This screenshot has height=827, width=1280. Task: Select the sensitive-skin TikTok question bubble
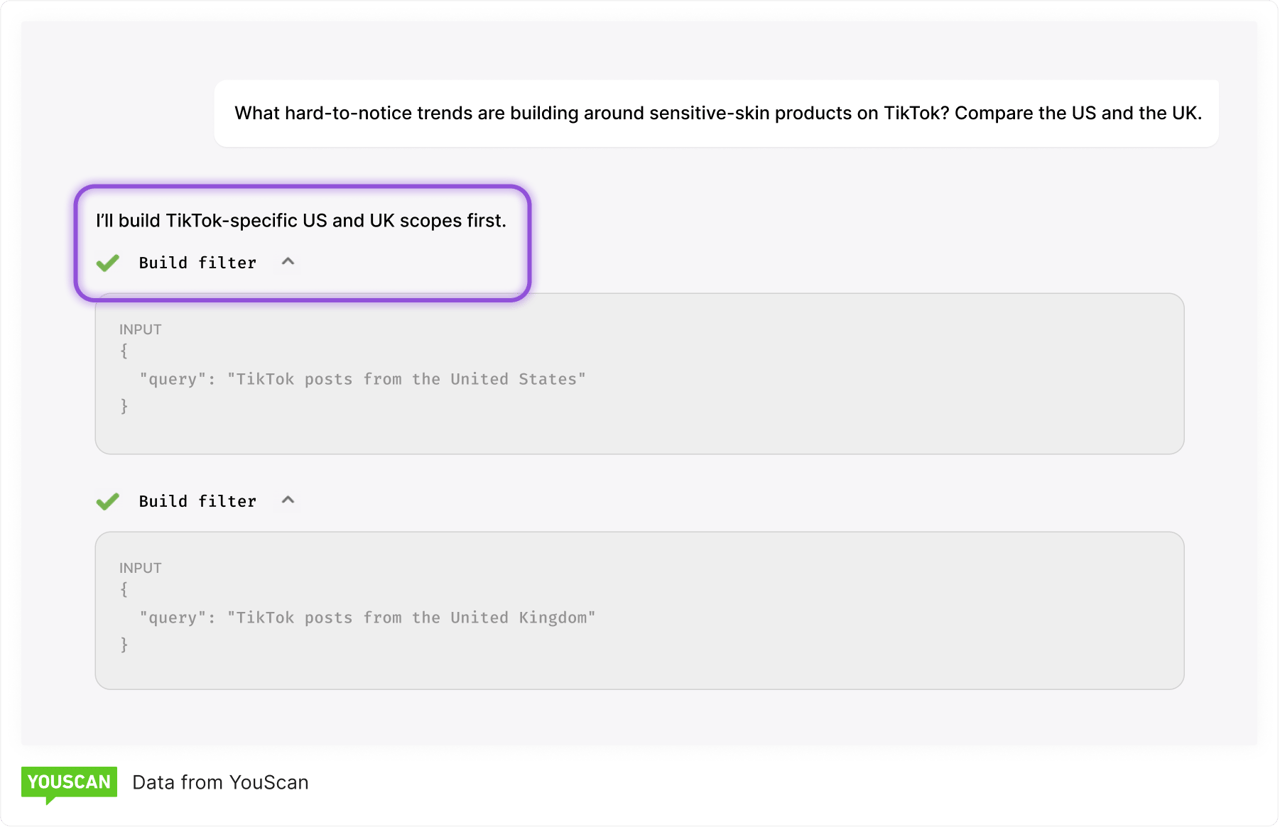point(716,113)
